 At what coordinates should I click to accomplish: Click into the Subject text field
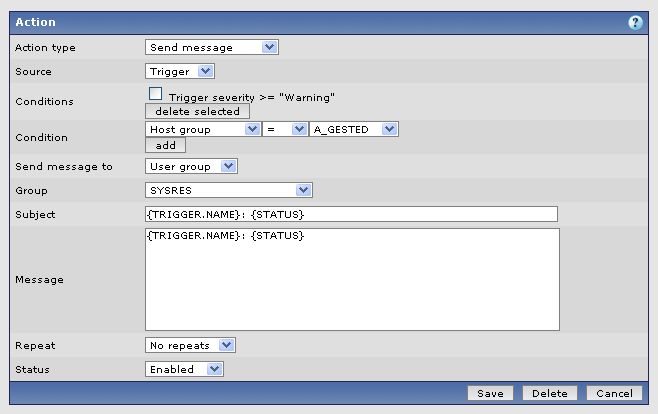351,214
